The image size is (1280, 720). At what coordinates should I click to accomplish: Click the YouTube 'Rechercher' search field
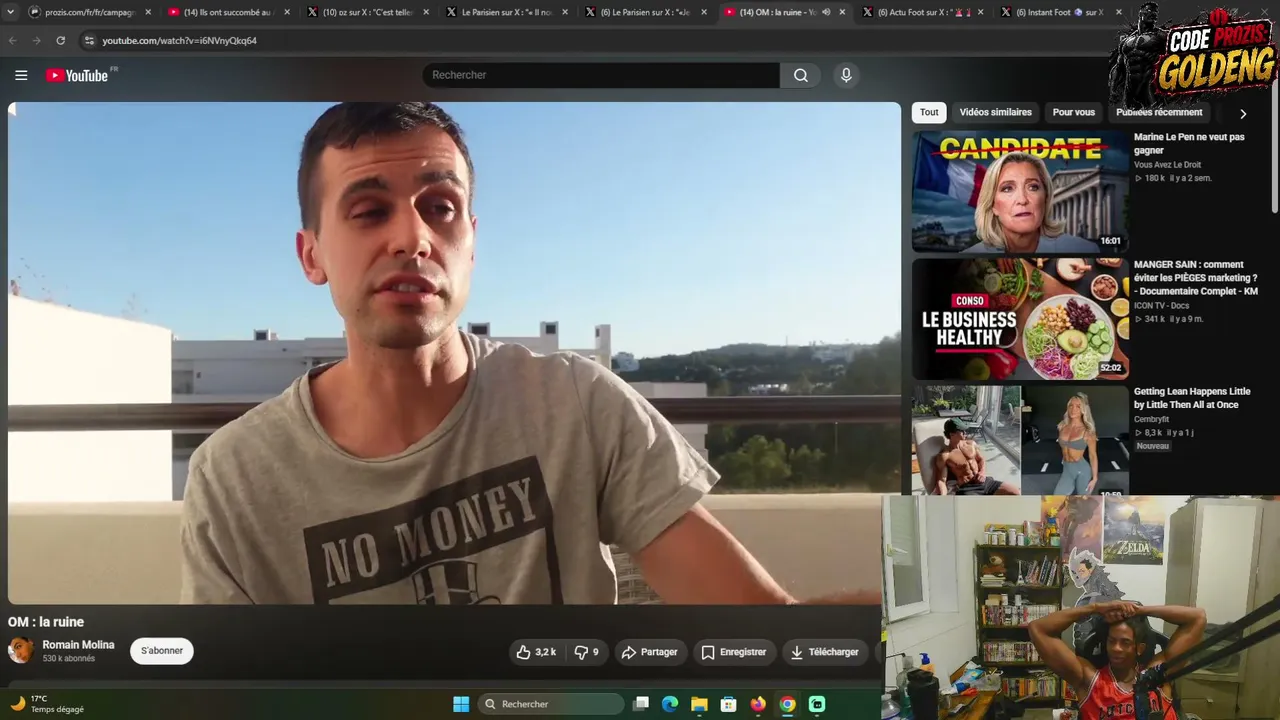click(x=601, y=75)
